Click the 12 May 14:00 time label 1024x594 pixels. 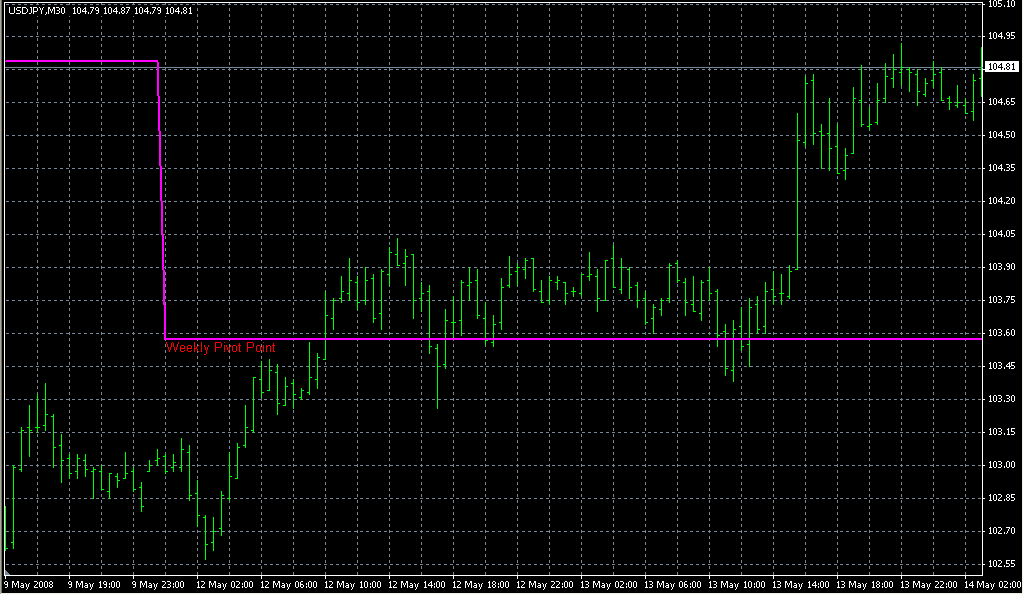tap(415, 584)
